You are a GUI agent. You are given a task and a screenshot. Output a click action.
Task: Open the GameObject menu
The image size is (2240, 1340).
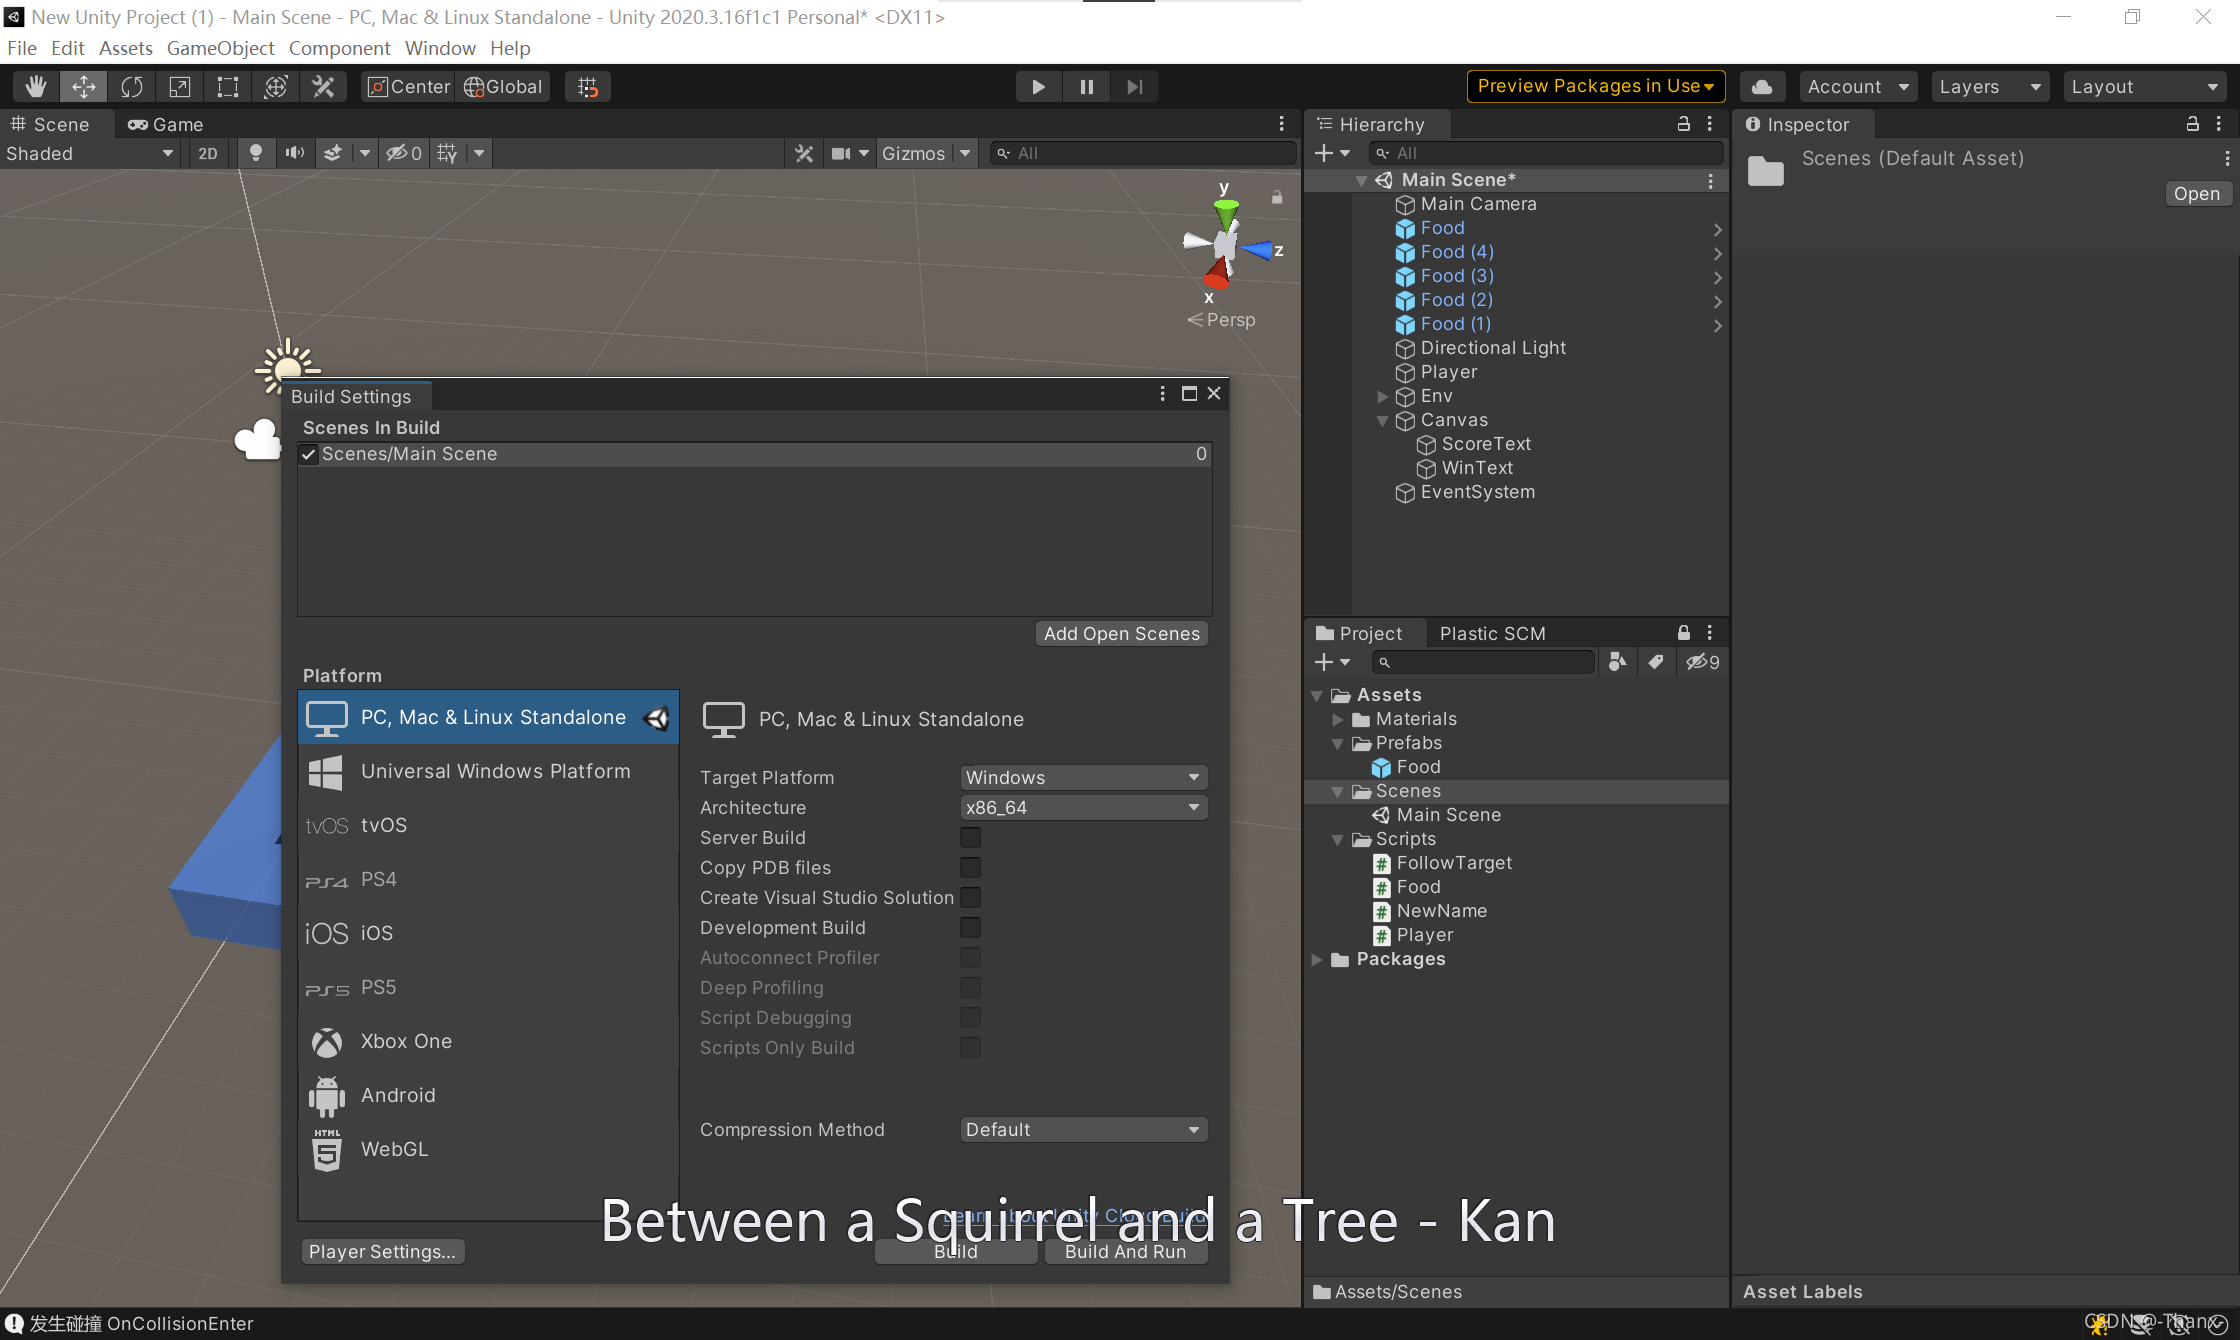[x=220, y=48]
